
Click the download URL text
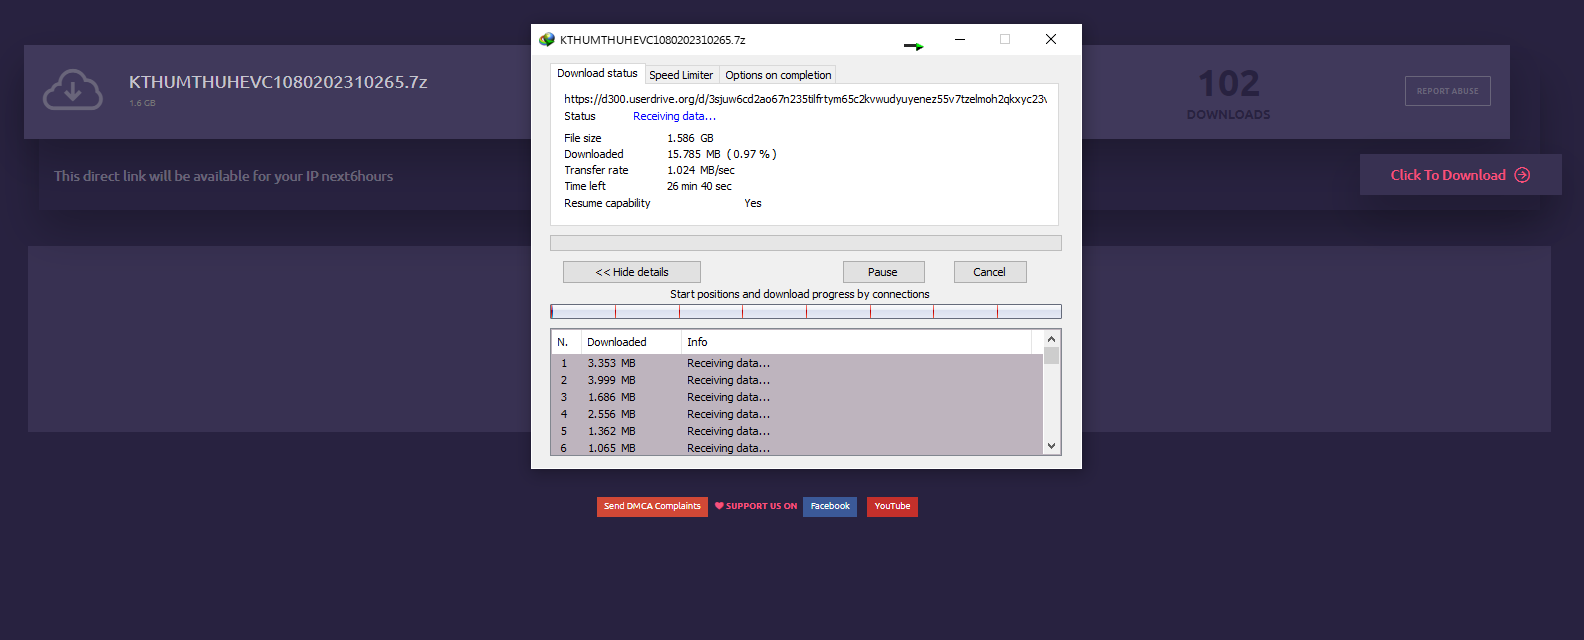coord(805,99)
